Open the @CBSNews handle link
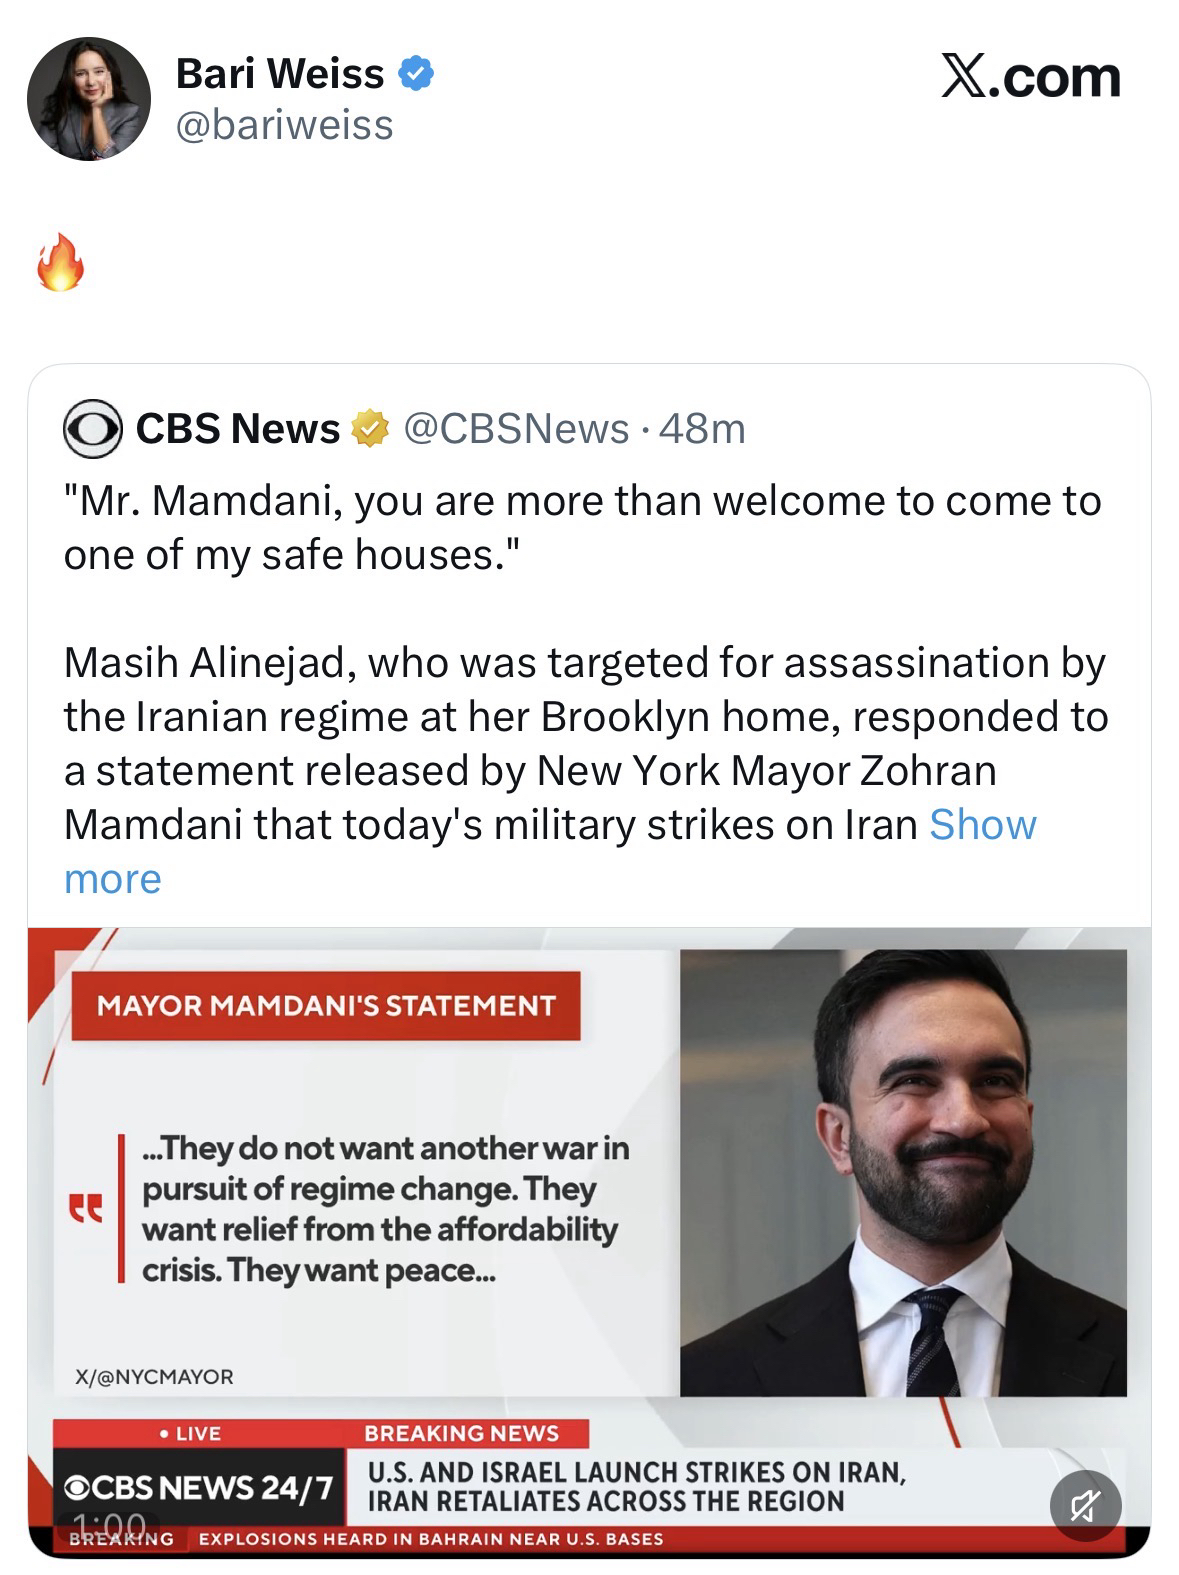 coord(516,429)
